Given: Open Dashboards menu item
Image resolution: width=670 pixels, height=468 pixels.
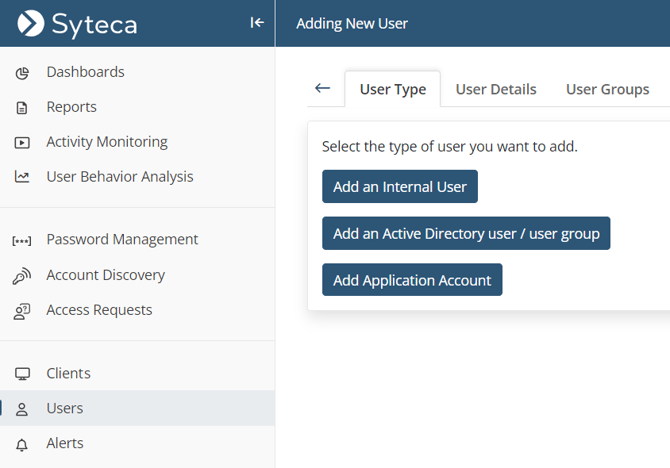Looking at the screenshot, I should (85, 72).
